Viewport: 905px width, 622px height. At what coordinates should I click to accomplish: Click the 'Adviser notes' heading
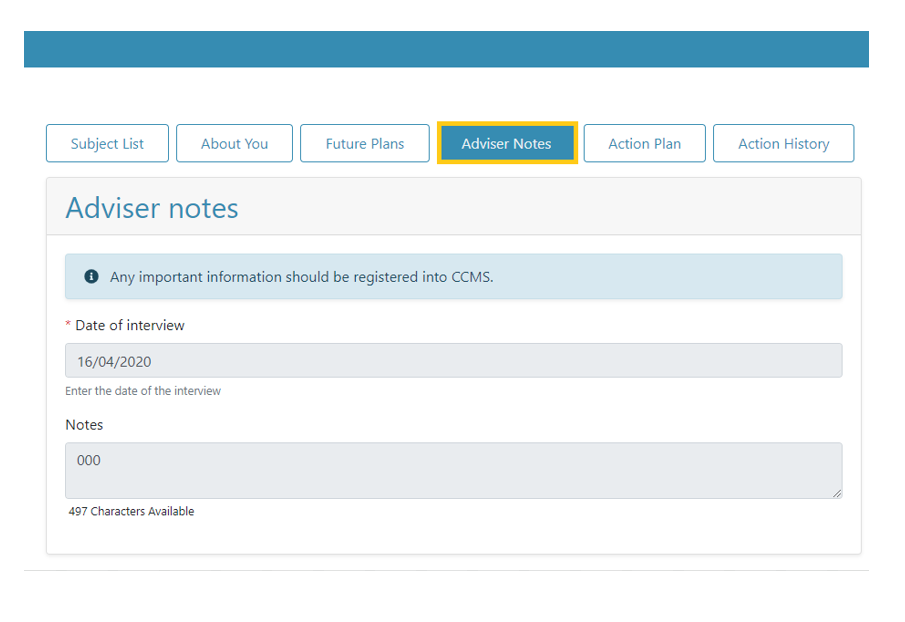tap(152, 208)
